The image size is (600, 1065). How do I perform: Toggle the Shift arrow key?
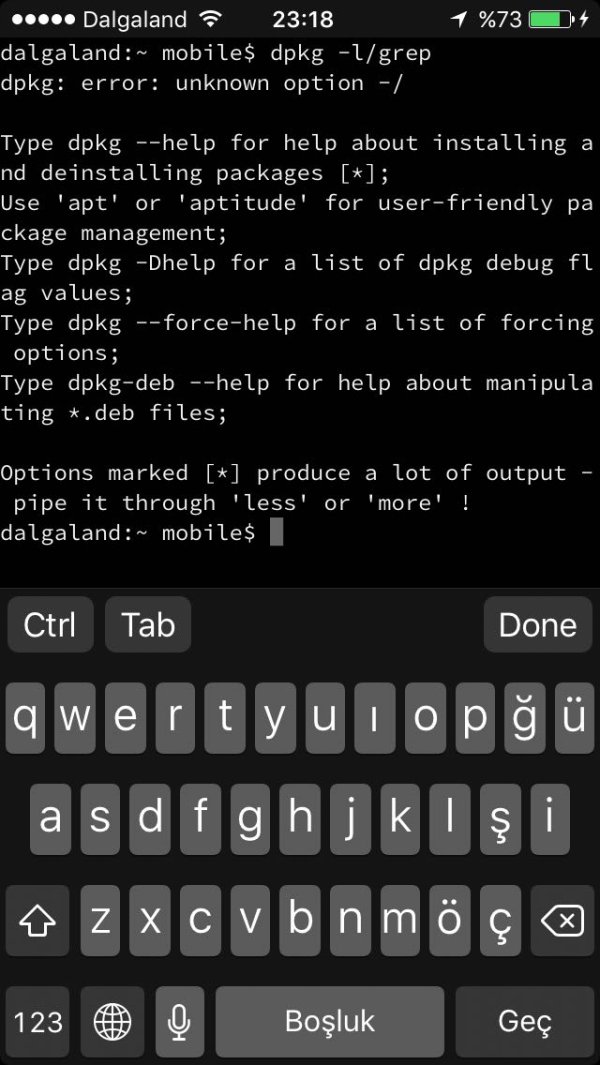(x=38, y=920)
